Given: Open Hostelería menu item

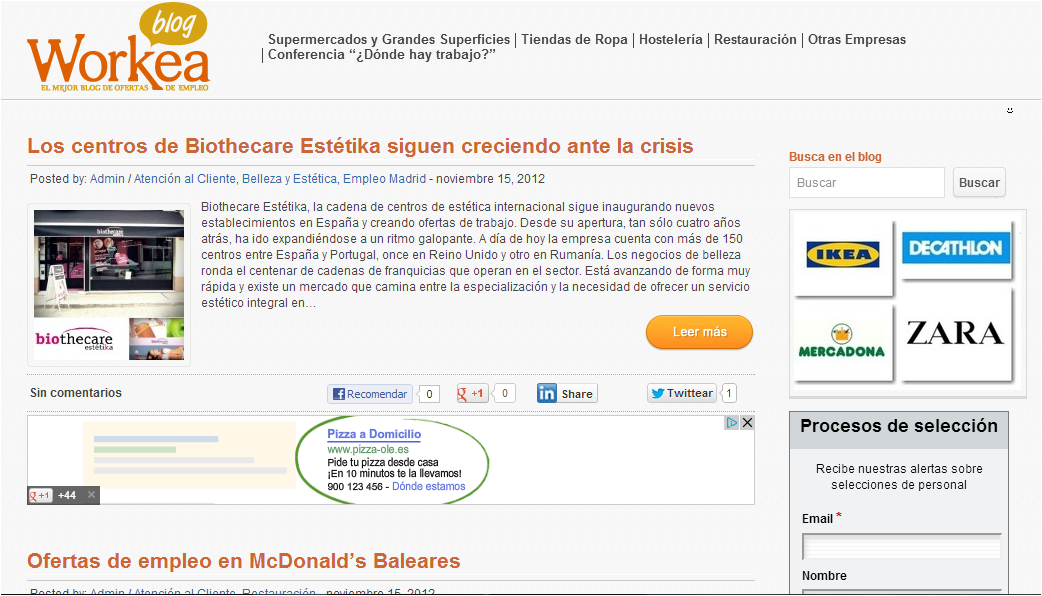Looking at the screenshot, I should 671,39.
